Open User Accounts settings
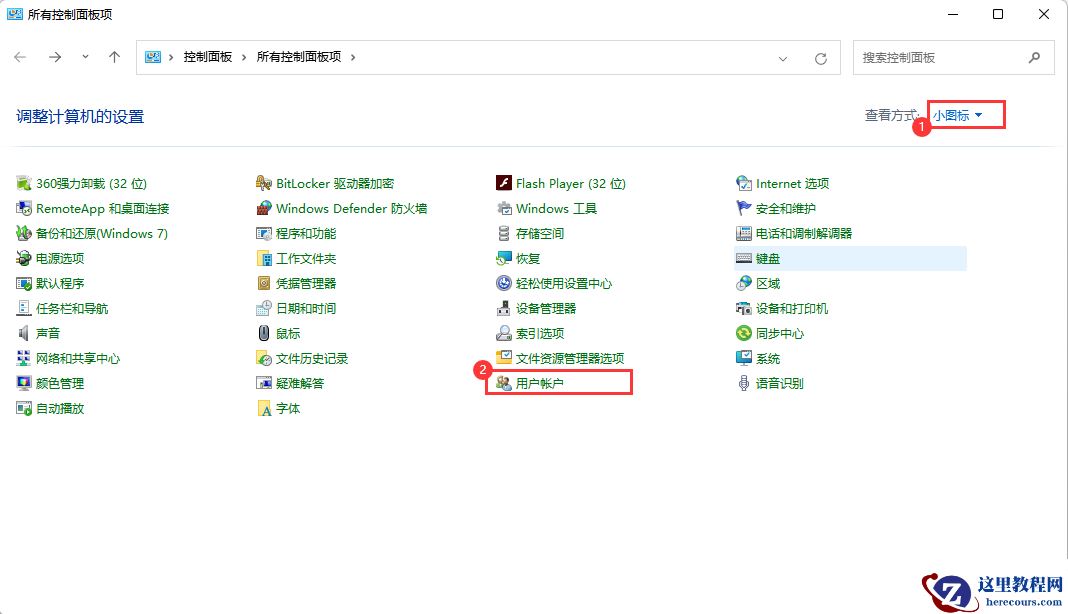This screenshot has height=614, width=1068. 547,382
